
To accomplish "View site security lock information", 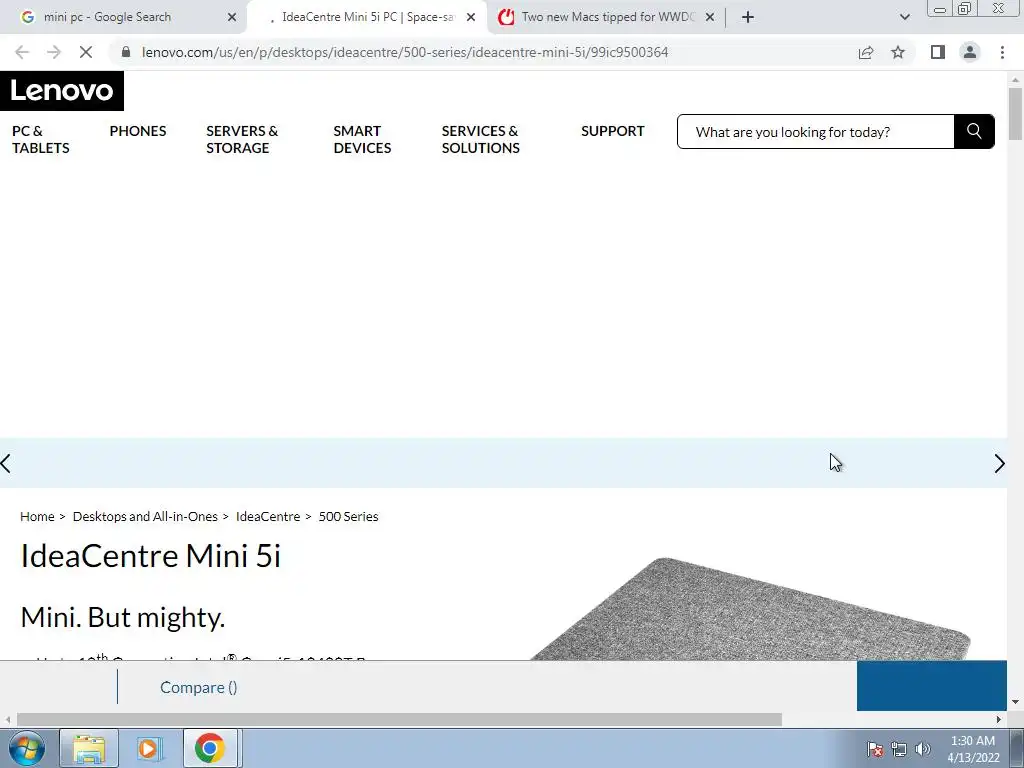I will pyautogui.click(x=126, y=52).
